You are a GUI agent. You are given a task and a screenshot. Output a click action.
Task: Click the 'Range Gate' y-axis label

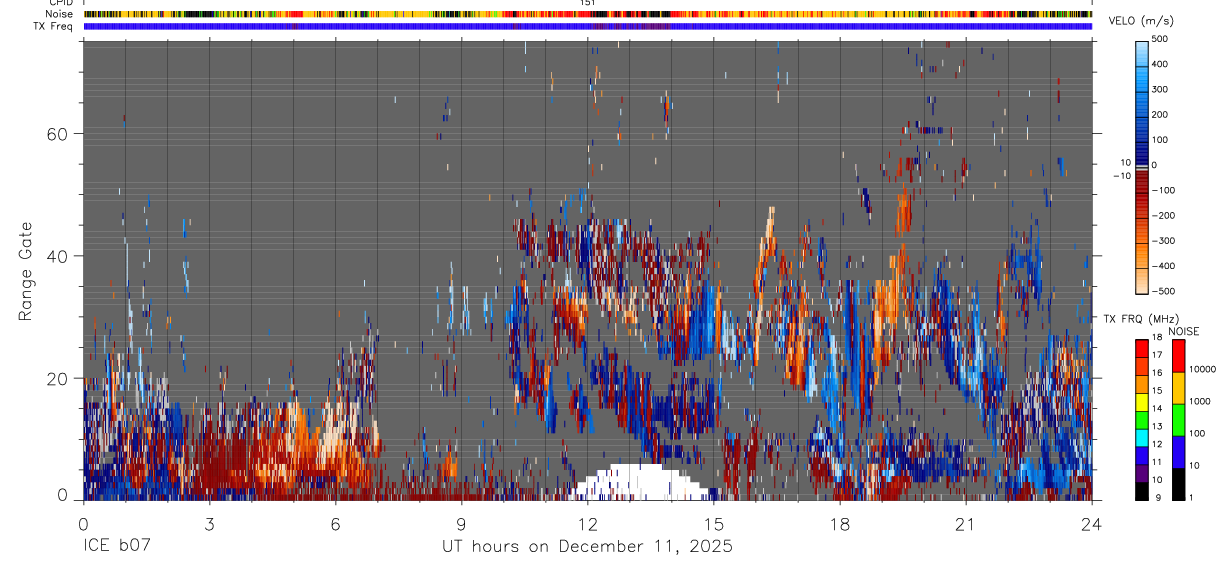coord(25,271)
